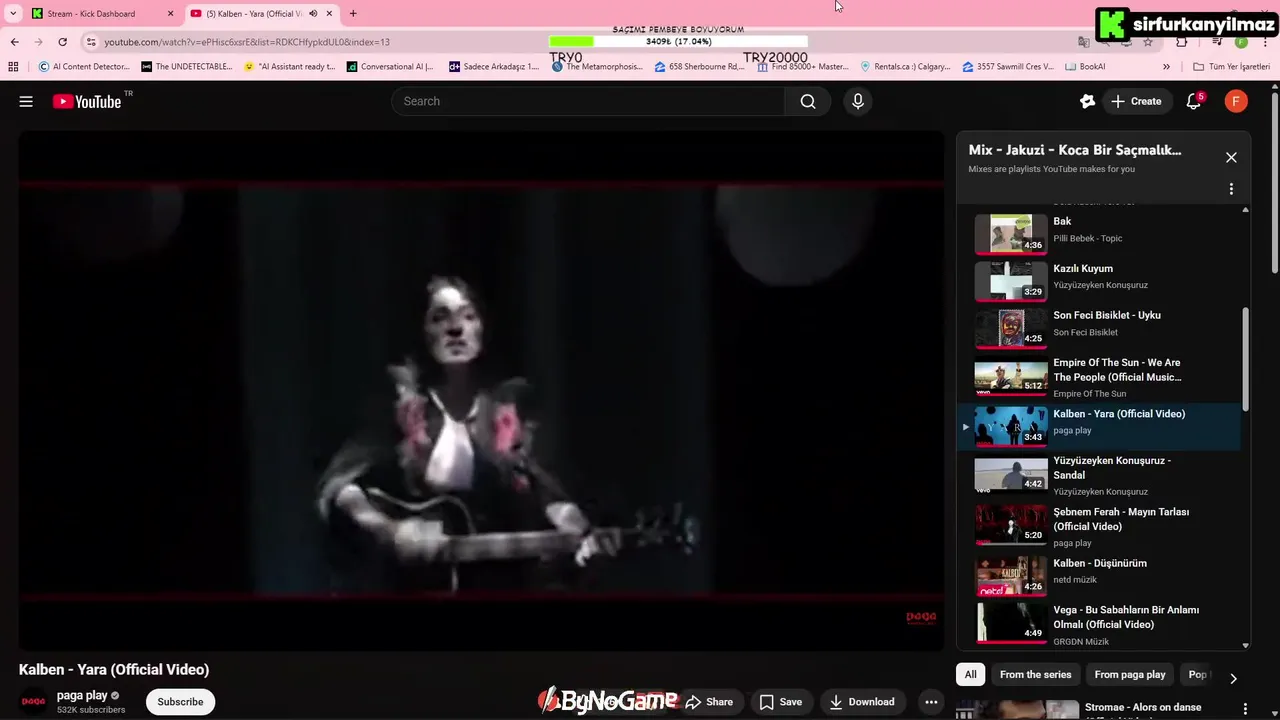
Task: Click the Subscribe button
Action: [180, 702]
